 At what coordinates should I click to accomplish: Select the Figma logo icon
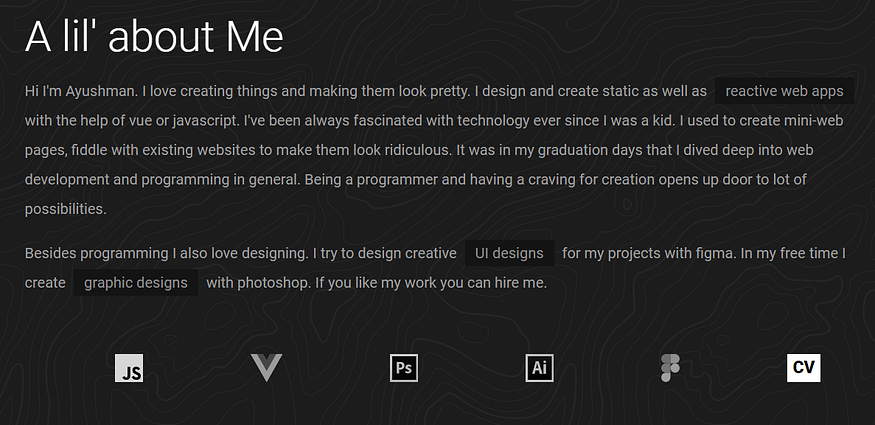pos(670,368)
